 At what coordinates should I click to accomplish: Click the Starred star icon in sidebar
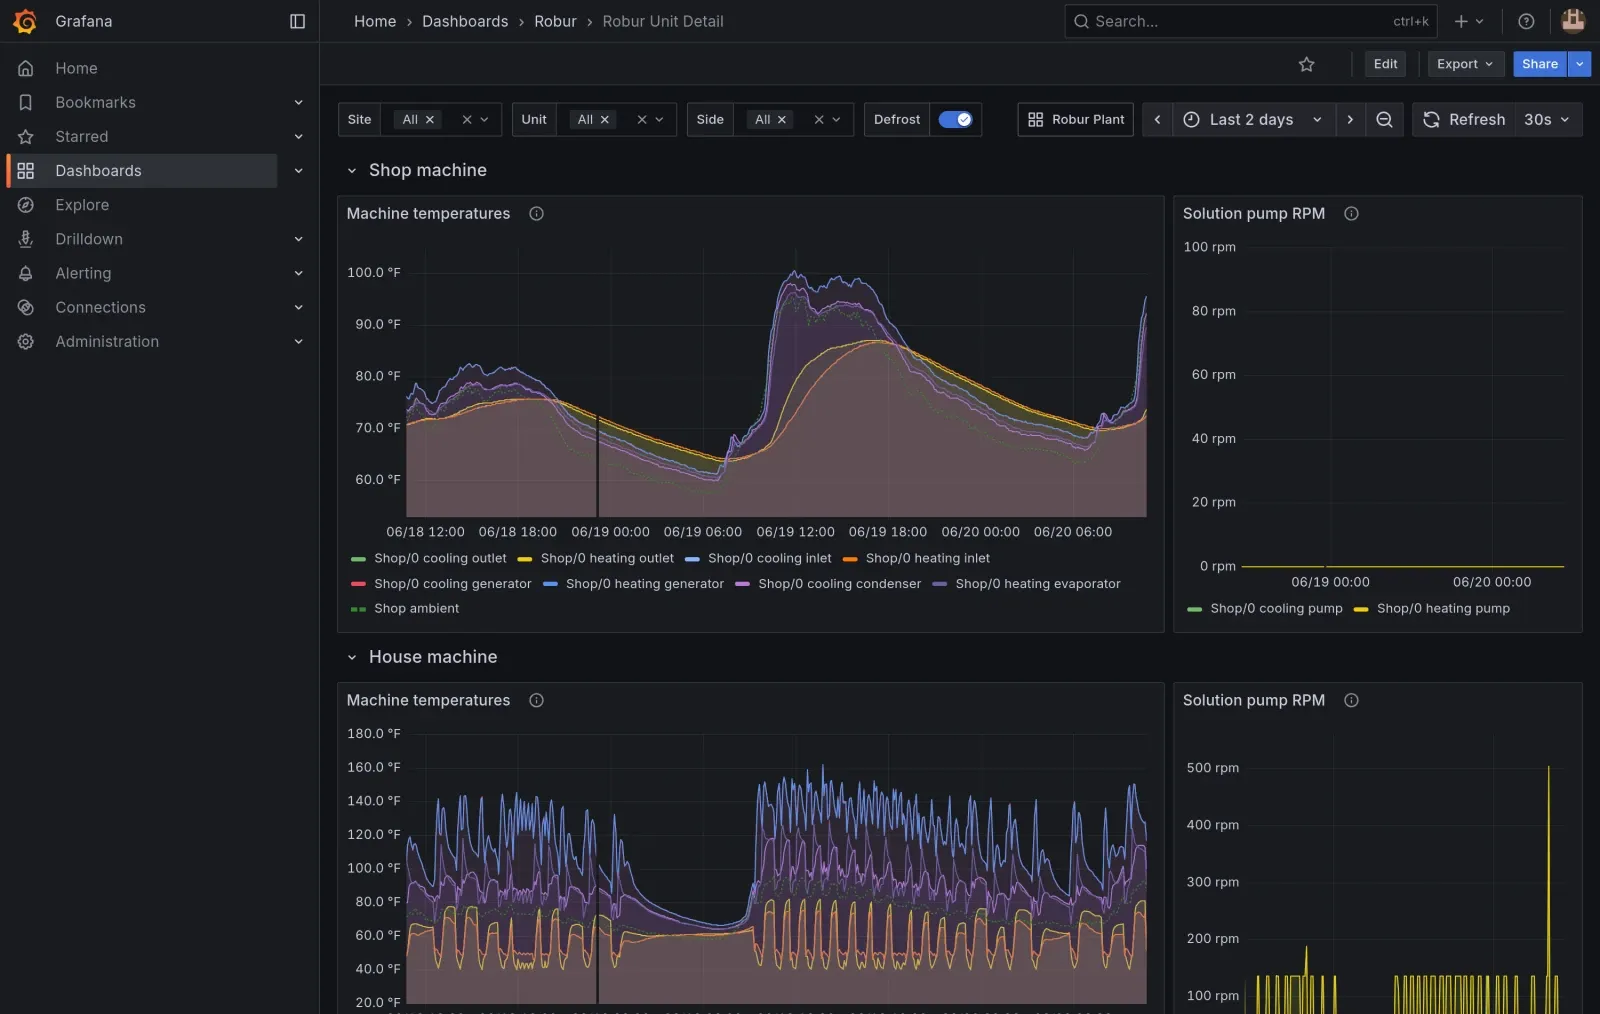pos(26,136)
